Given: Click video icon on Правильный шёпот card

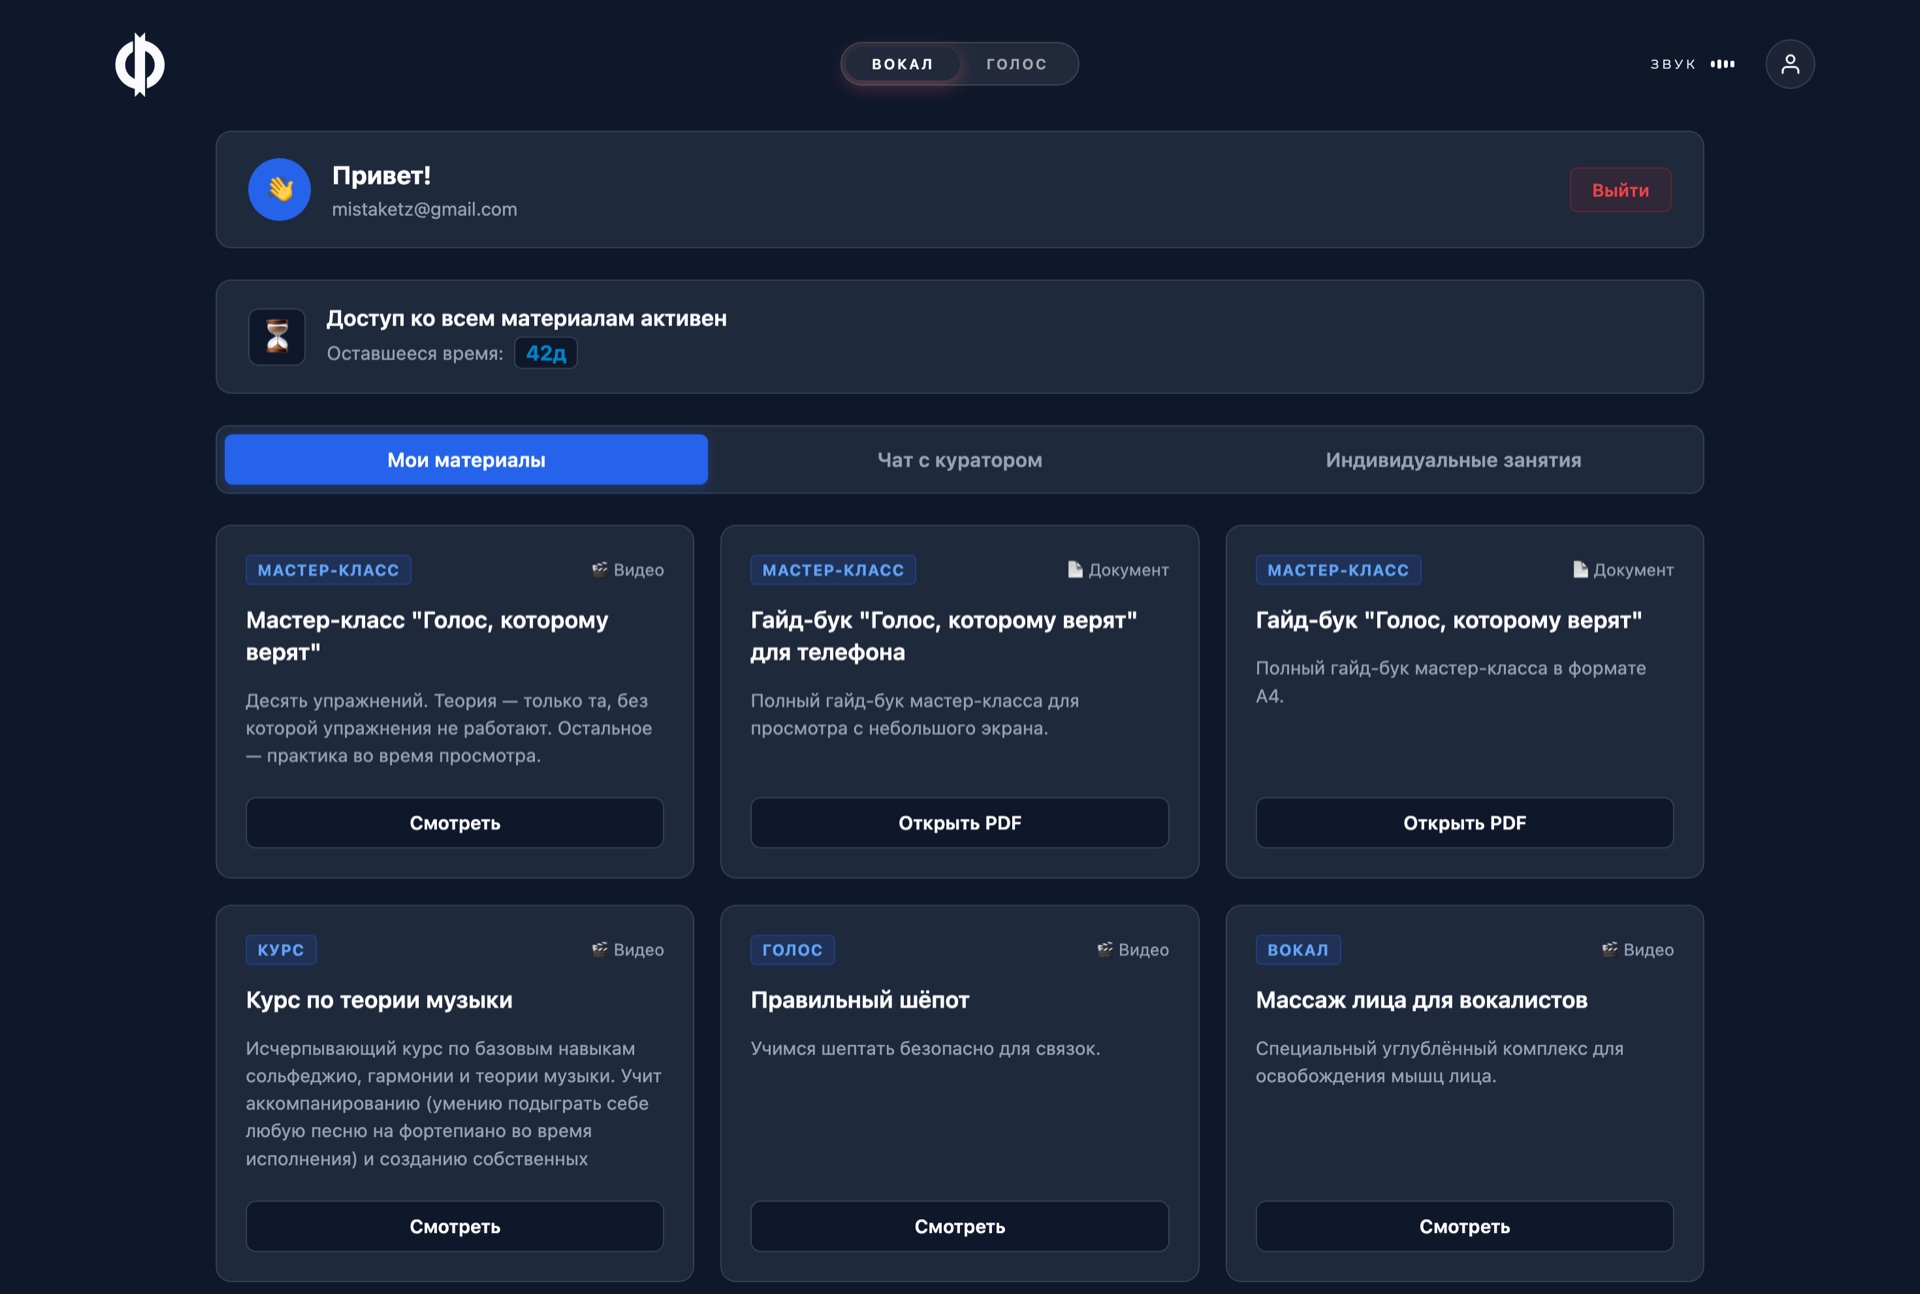Looking at the screenshot, I should pos(1105,949).
